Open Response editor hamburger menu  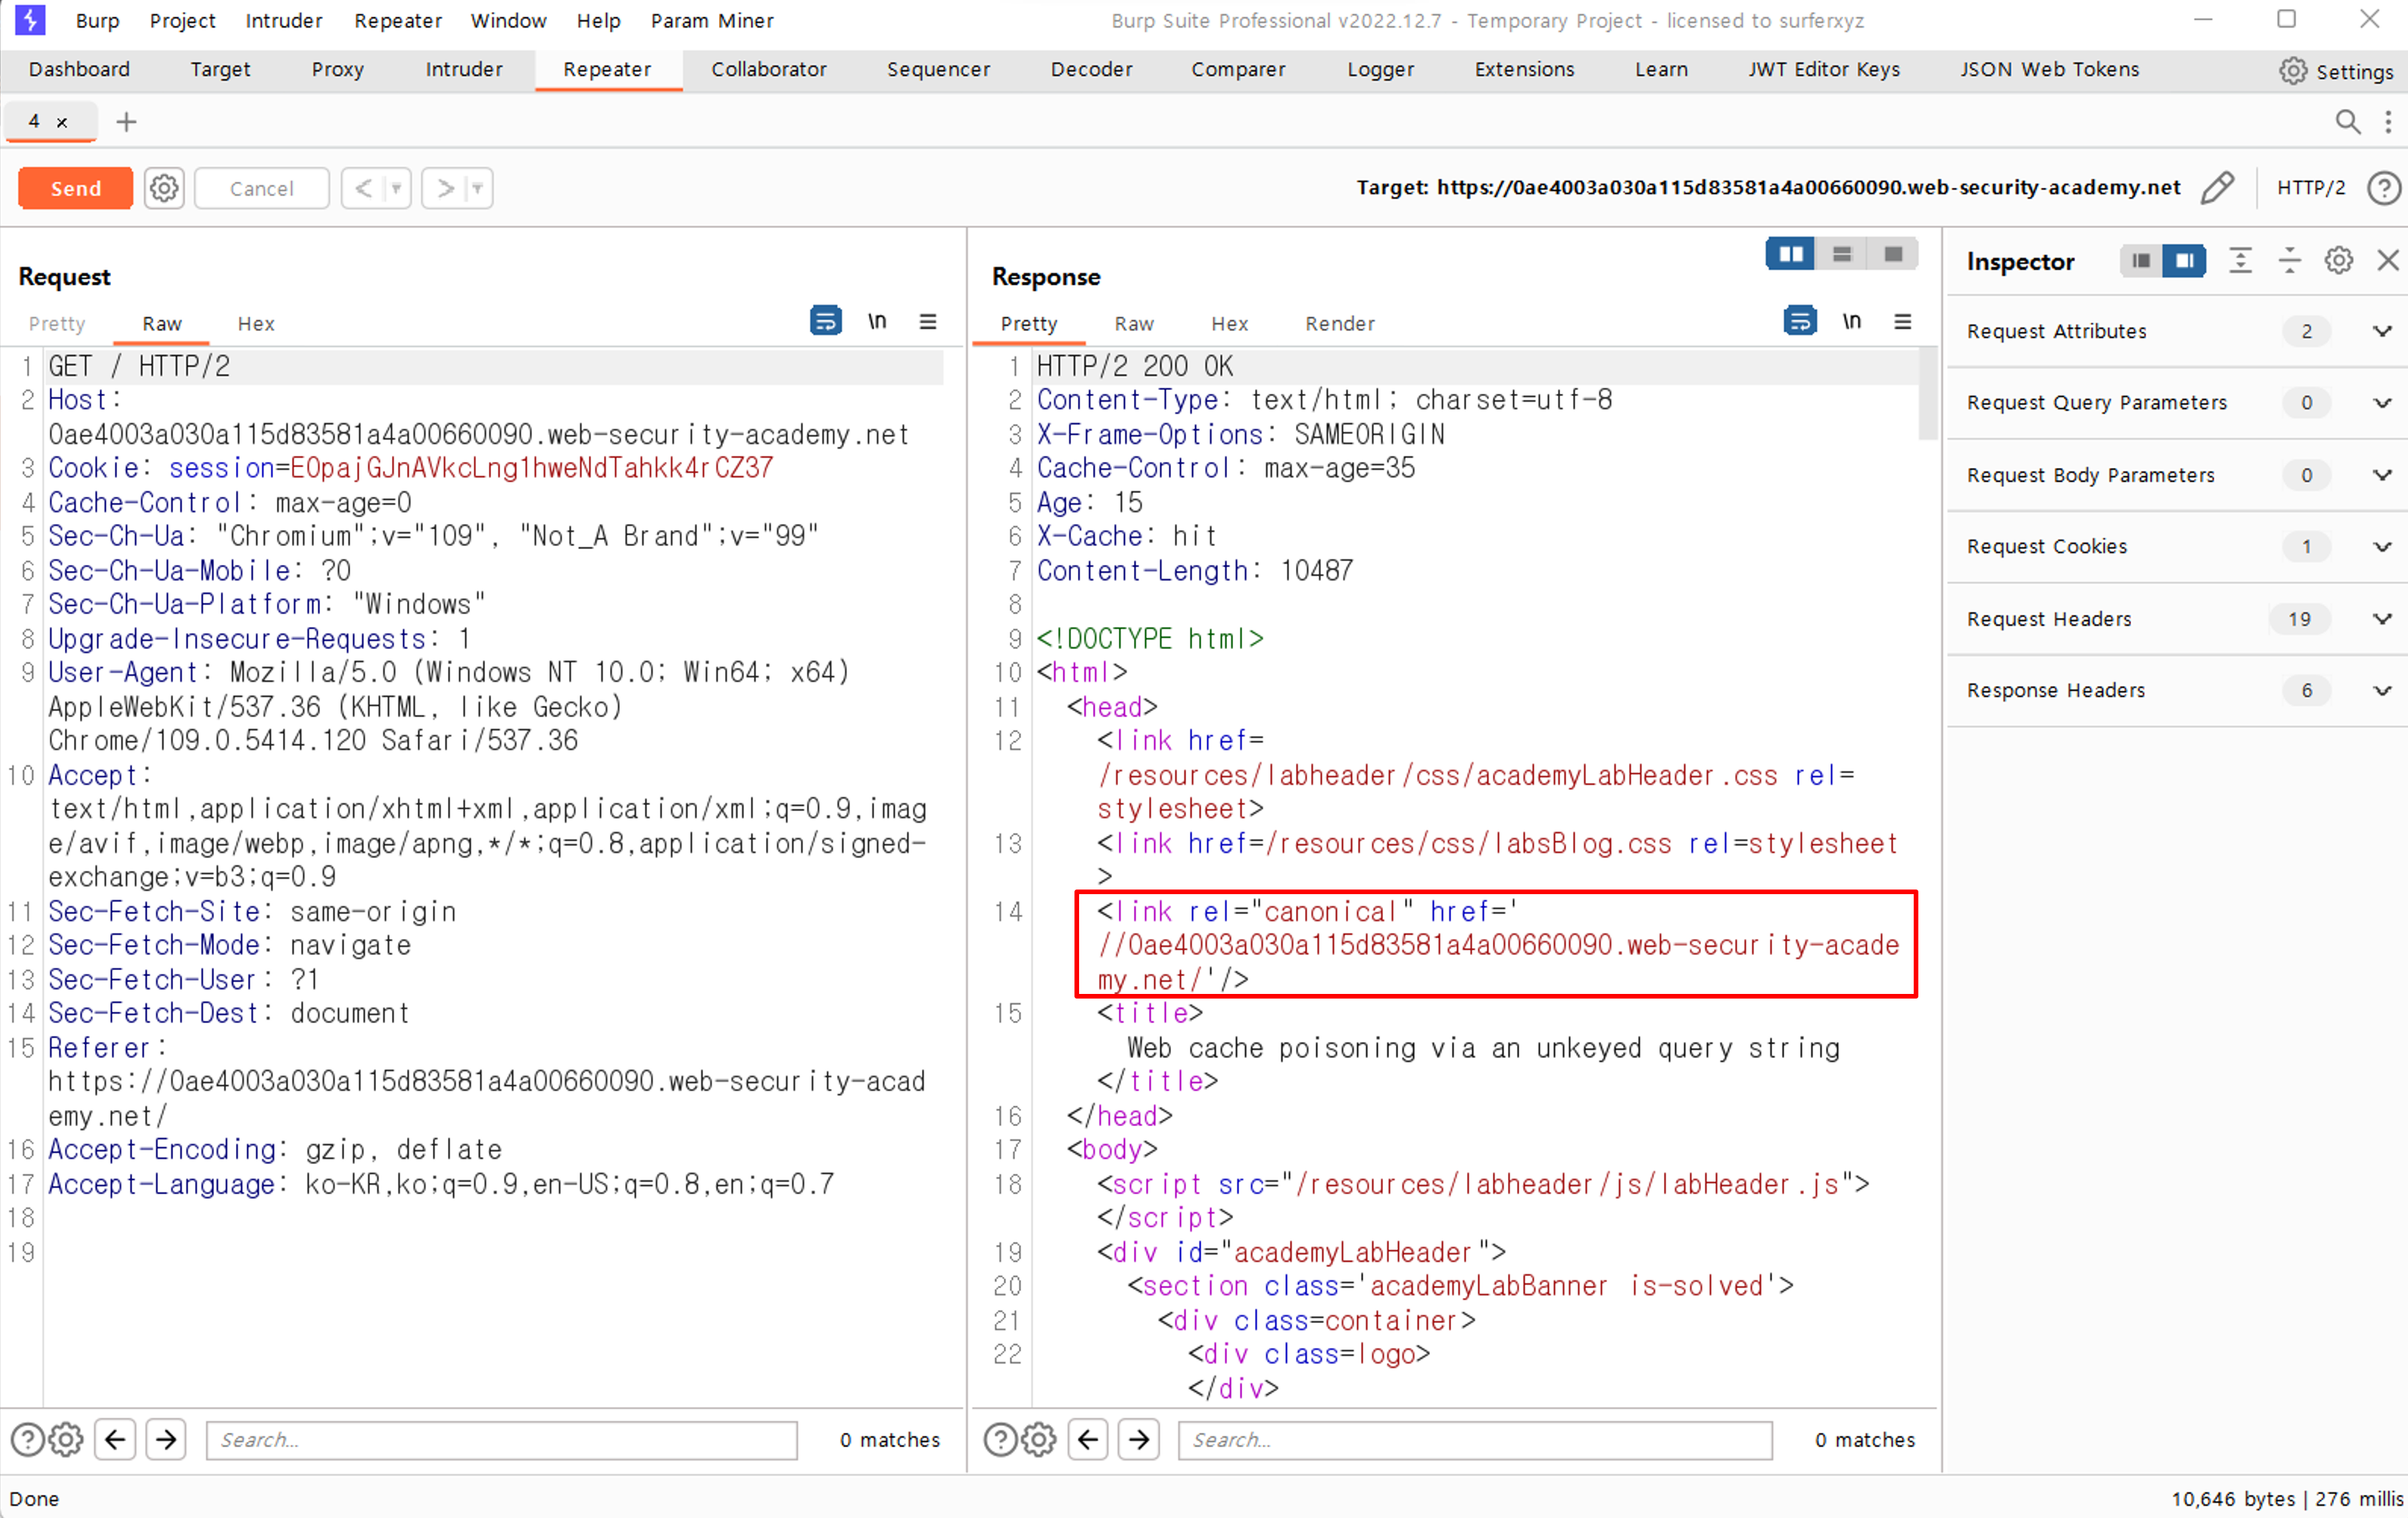[x=1903, y=321]
